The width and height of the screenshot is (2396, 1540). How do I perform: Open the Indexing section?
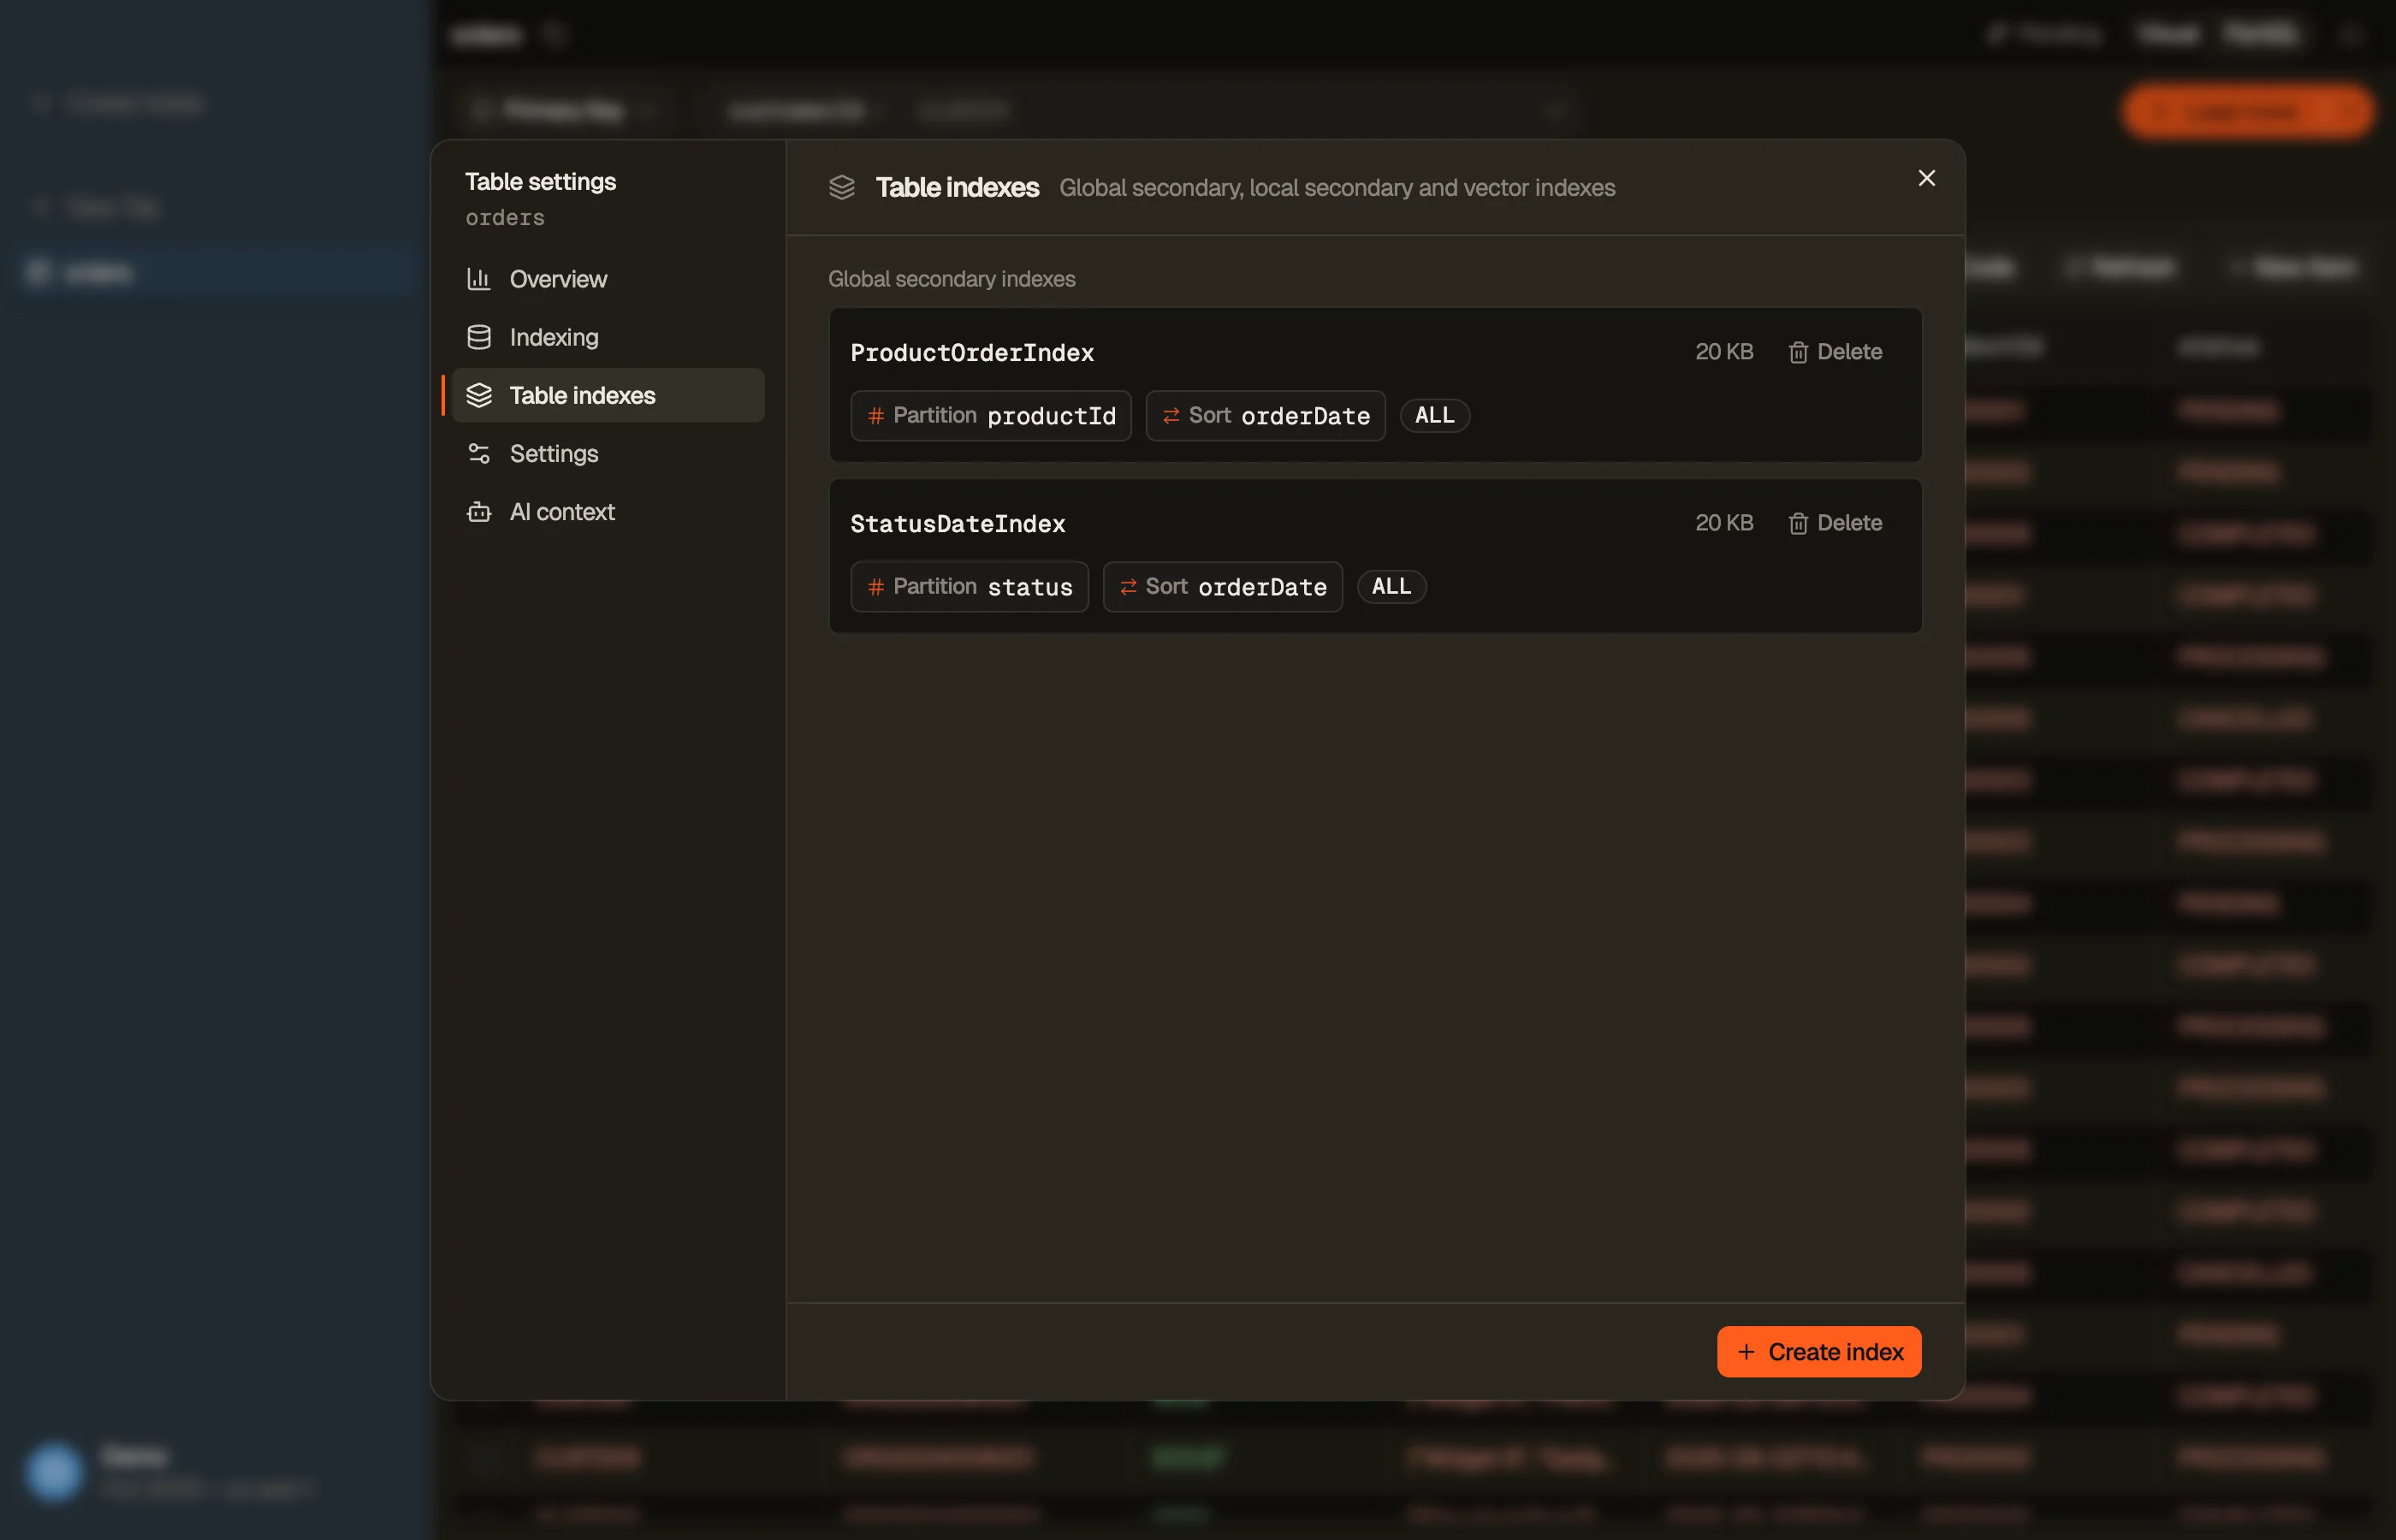(608, 337)
